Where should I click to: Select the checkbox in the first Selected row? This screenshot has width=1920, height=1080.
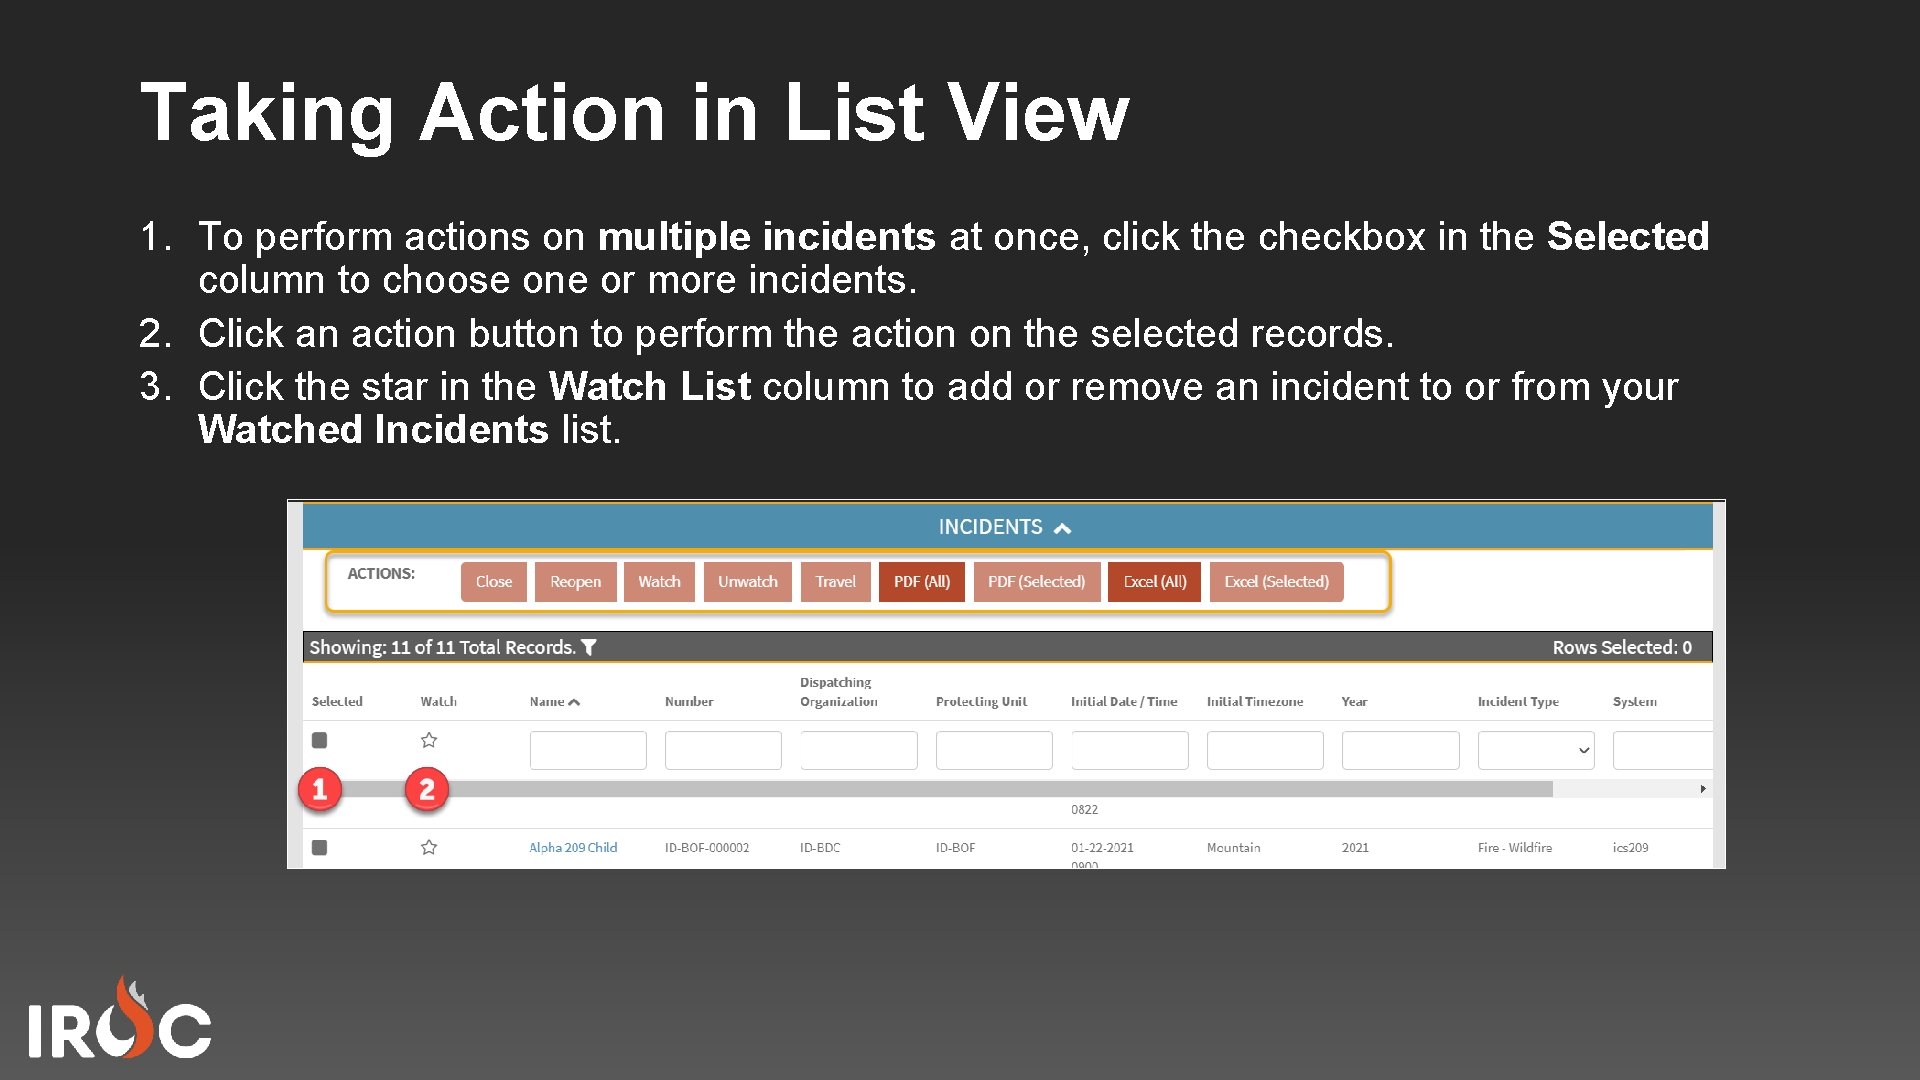(x=320, y=740)
